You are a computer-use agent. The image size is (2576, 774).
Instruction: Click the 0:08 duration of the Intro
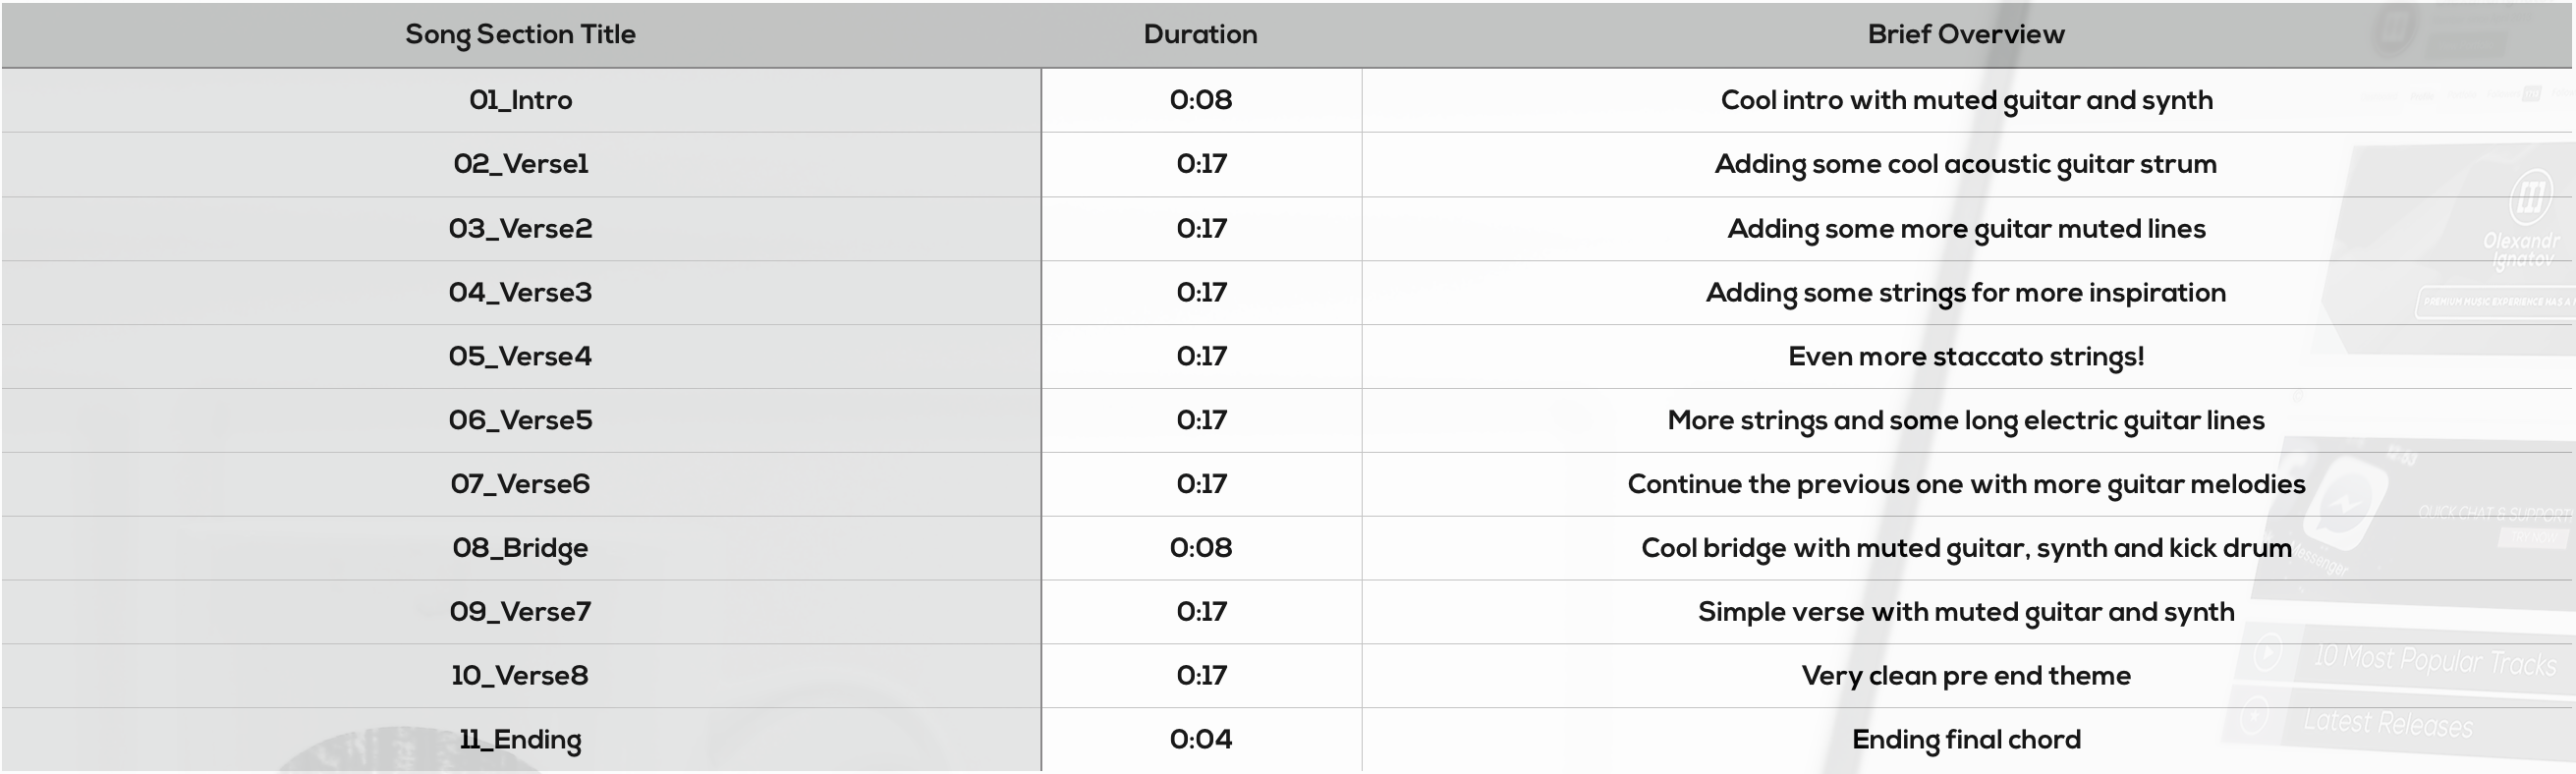[x=1201, y=100]
